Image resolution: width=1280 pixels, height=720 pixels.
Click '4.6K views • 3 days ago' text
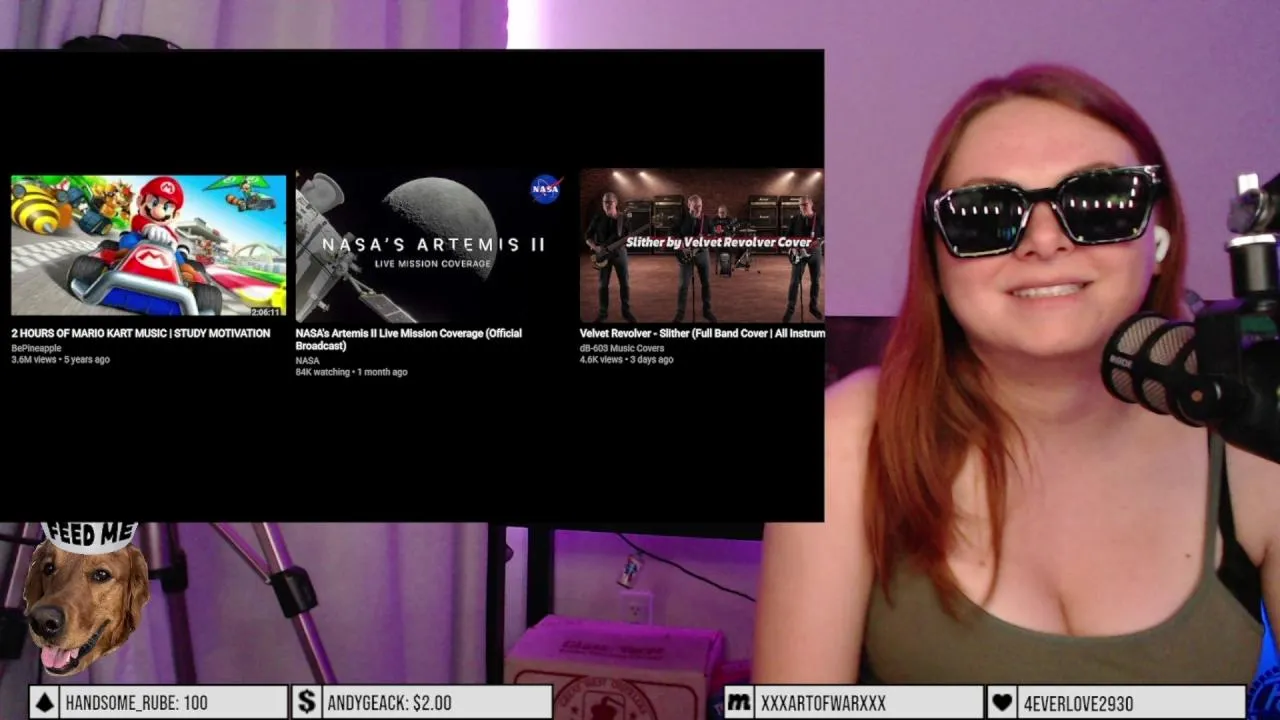(x=626, y=359)
